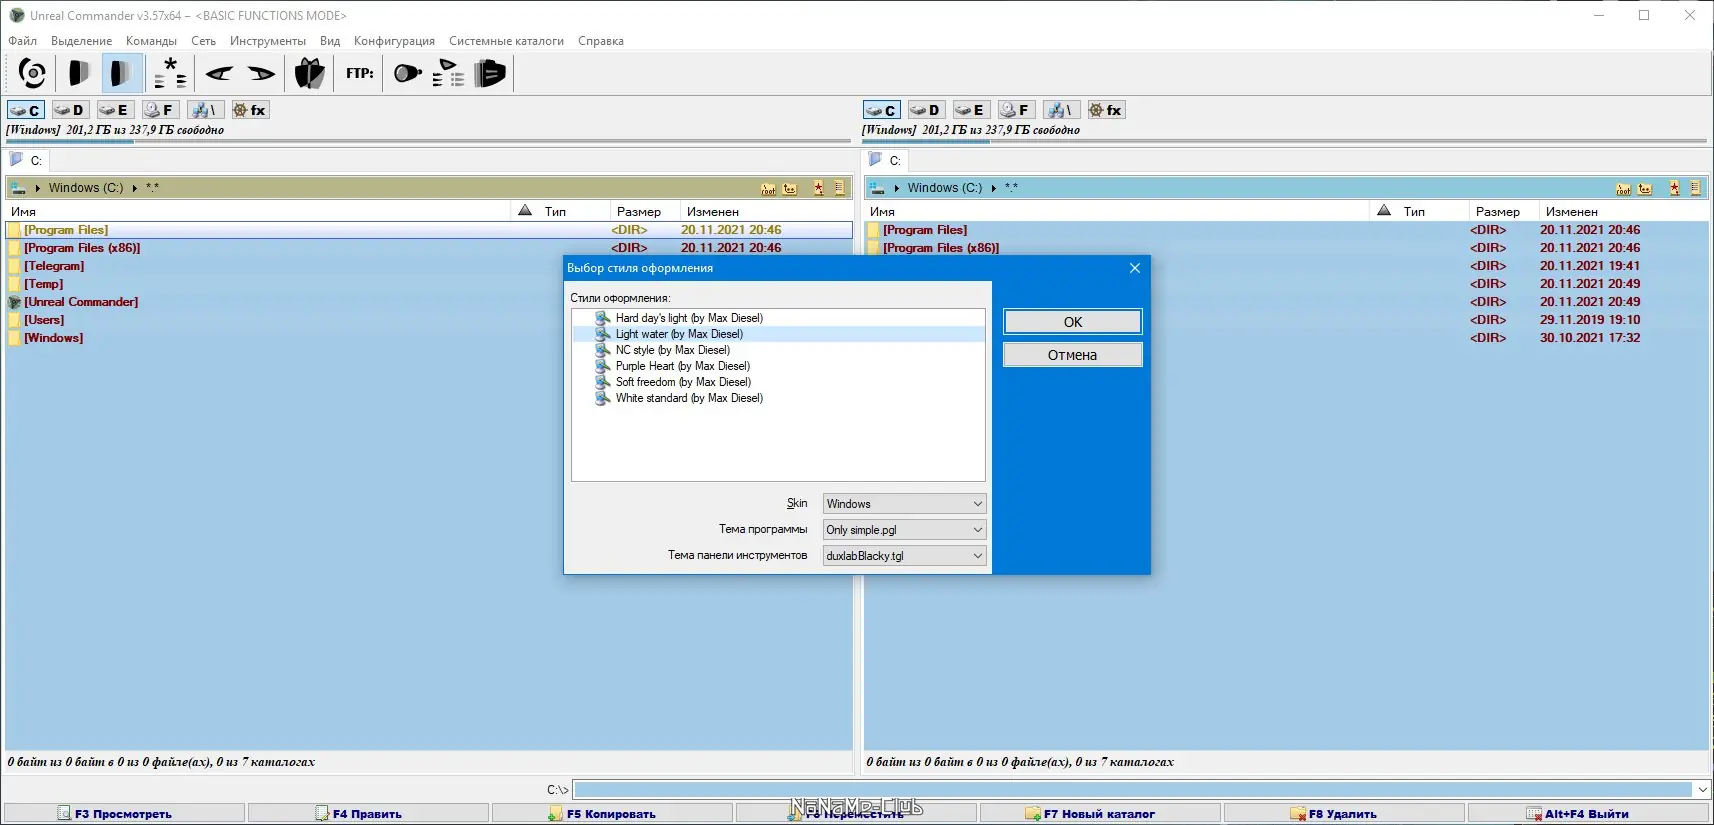Expand breadcrumb arrow before *.* in left panel
1714x825 pixels.
(134, 188)
